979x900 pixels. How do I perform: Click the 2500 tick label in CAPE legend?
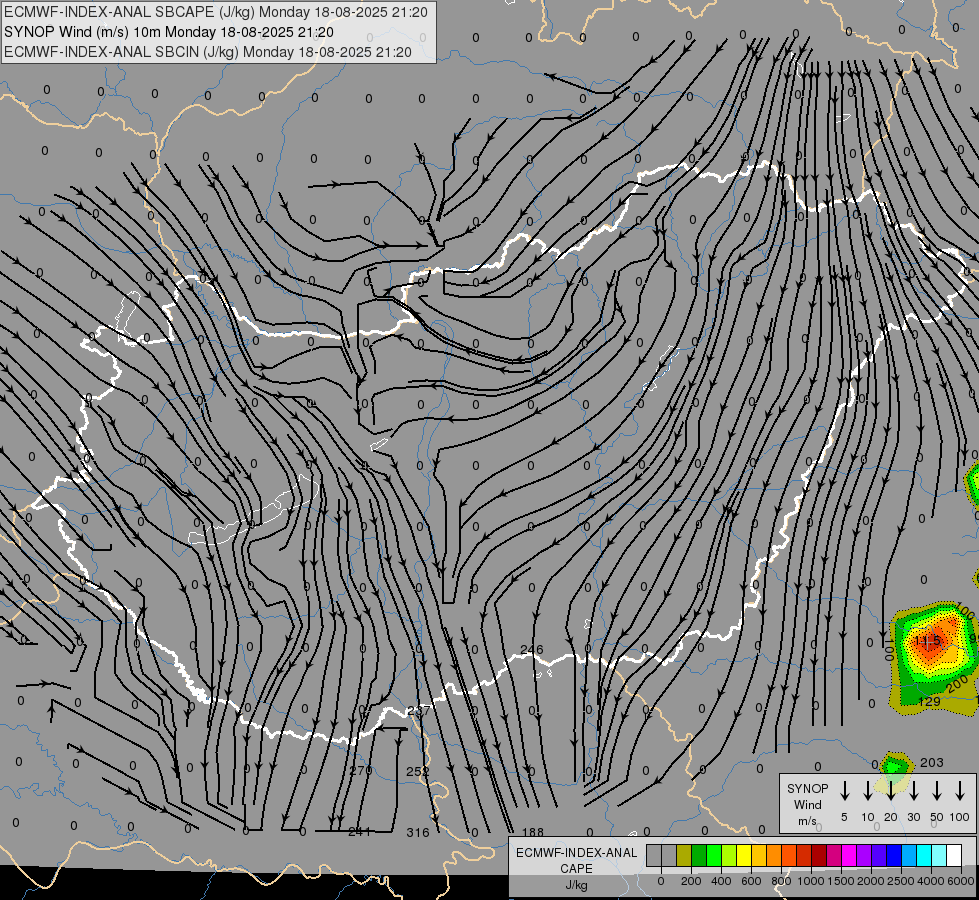(x=901, y=881)
